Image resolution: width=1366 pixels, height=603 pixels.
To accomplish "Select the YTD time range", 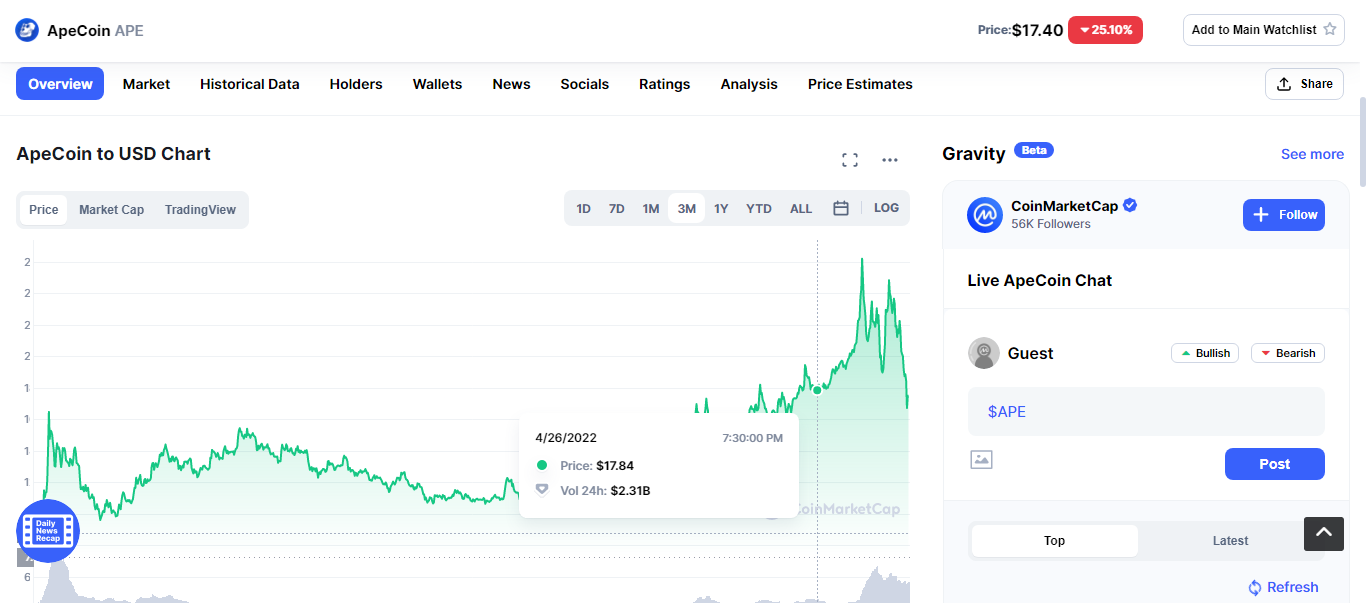I will click(x=759, y=209).
